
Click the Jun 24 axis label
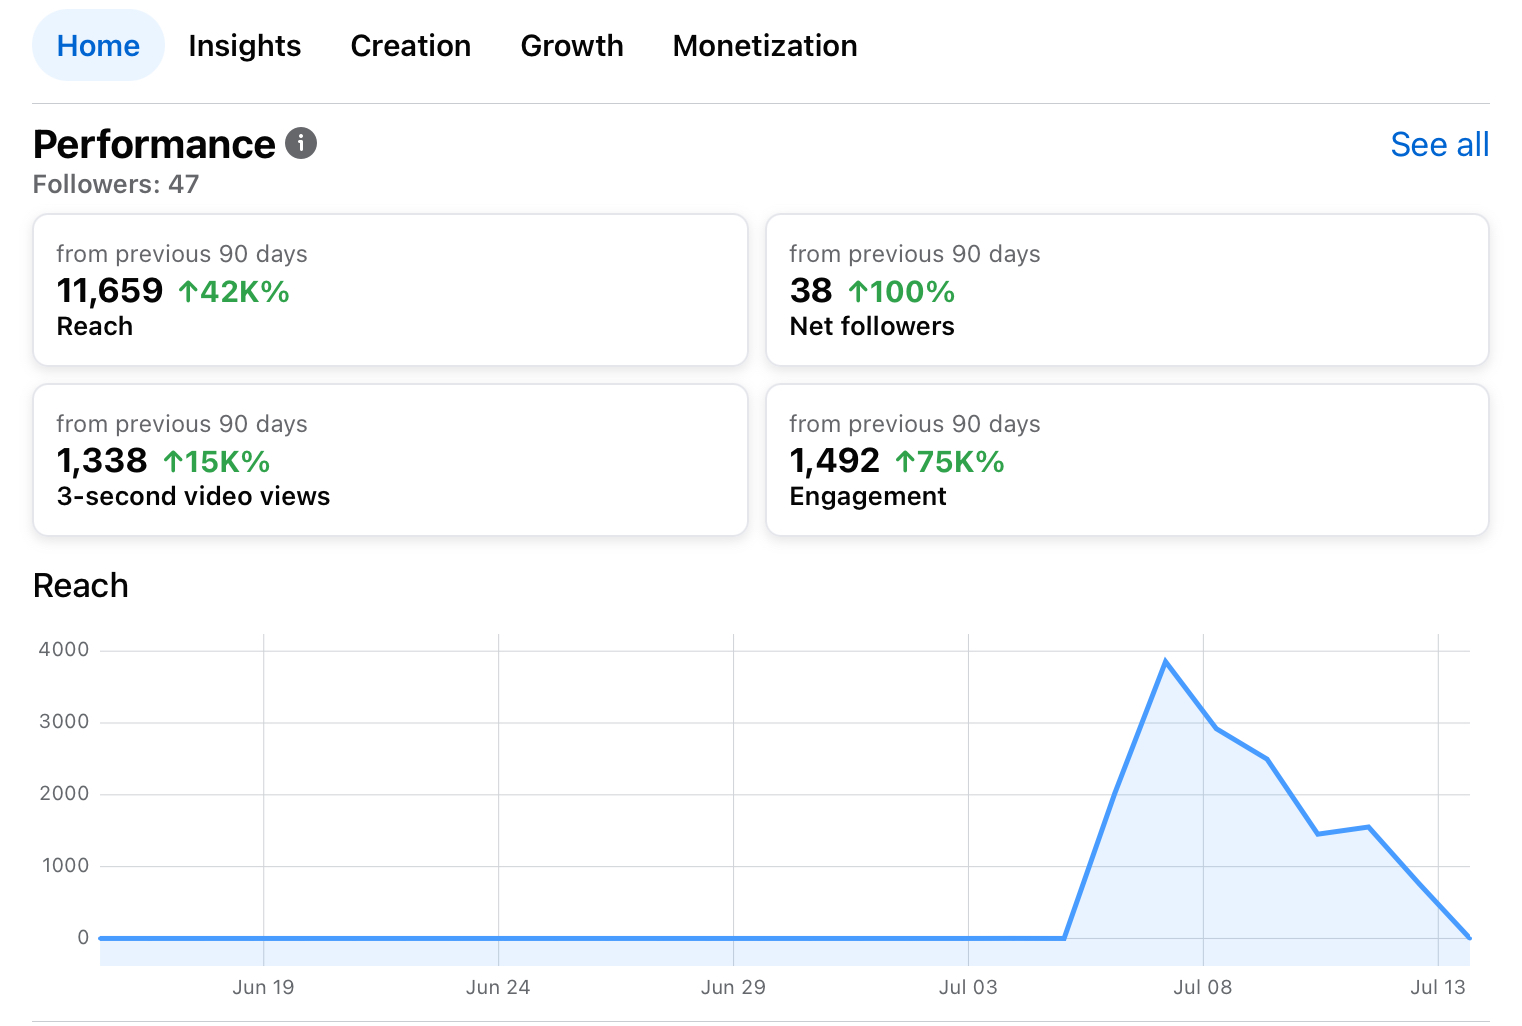tap(498, 987)
